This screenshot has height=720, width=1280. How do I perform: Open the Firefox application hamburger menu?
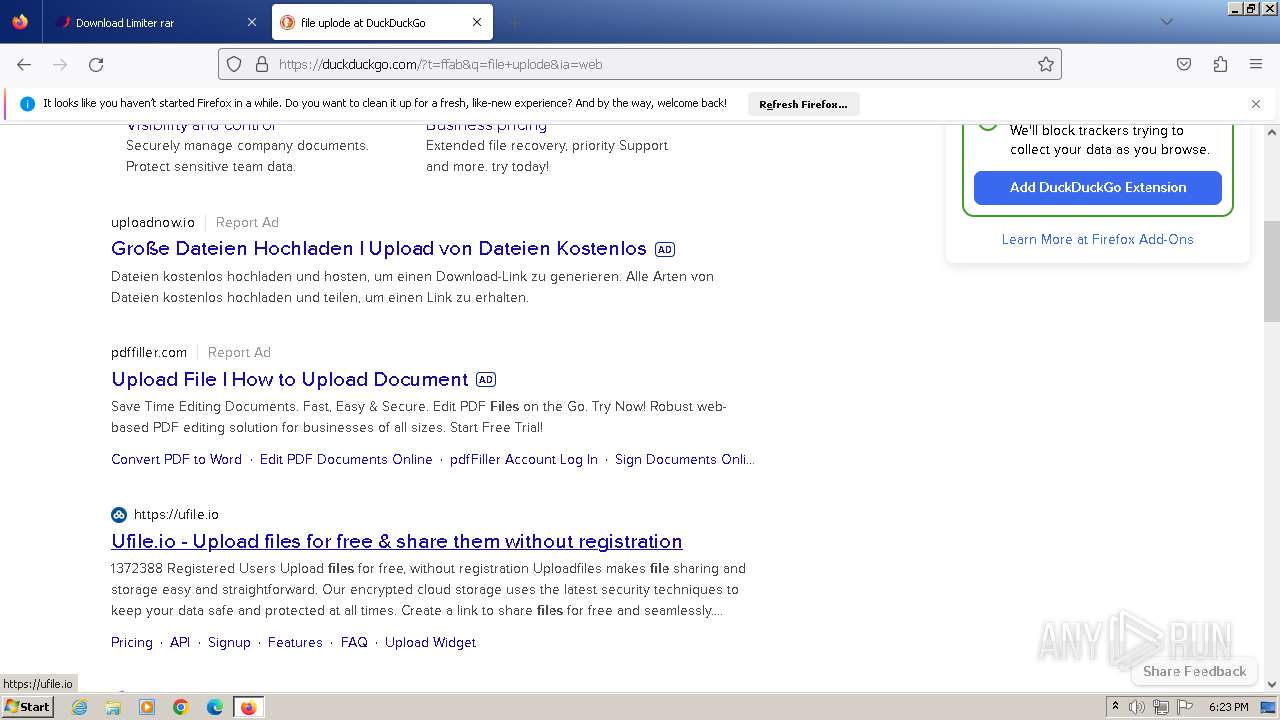[x=1256, y=64]
